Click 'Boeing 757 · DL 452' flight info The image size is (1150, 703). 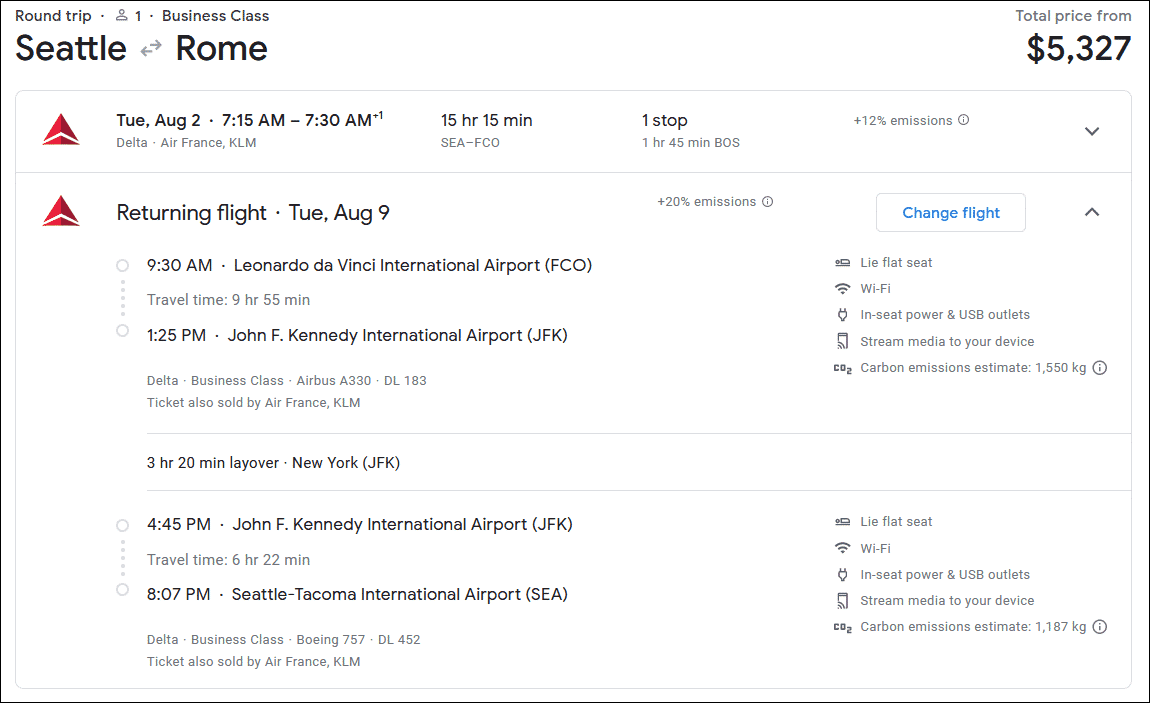pos(359,640)
